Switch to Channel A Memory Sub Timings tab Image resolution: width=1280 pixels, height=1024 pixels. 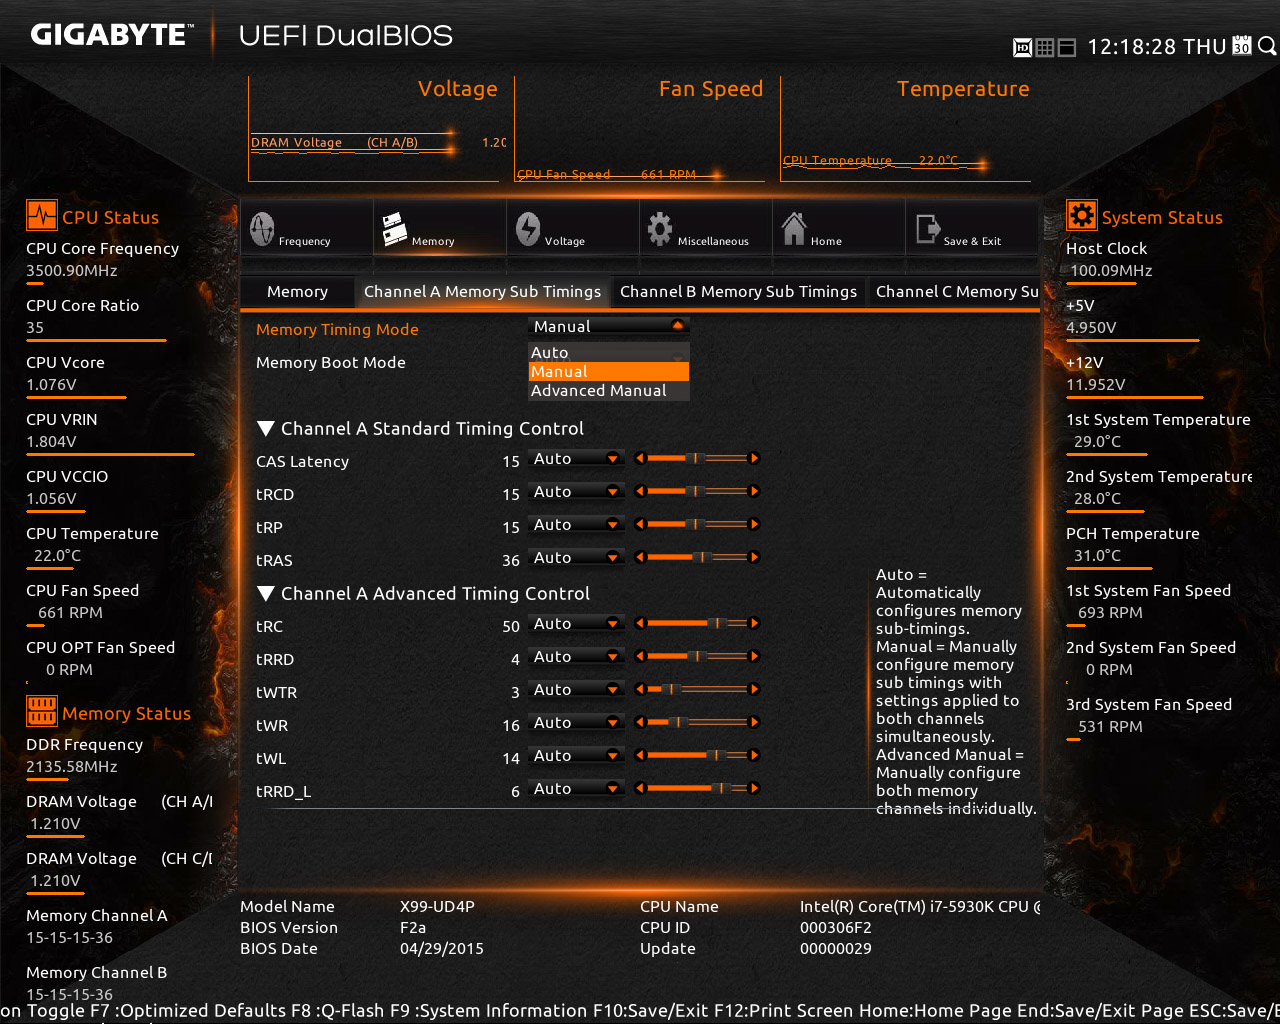point(482,291)
